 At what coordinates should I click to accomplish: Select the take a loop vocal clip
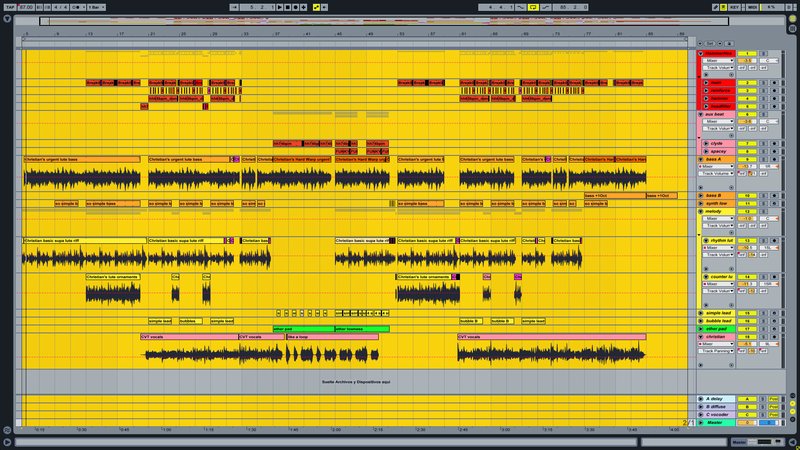[x=332, y=337]
